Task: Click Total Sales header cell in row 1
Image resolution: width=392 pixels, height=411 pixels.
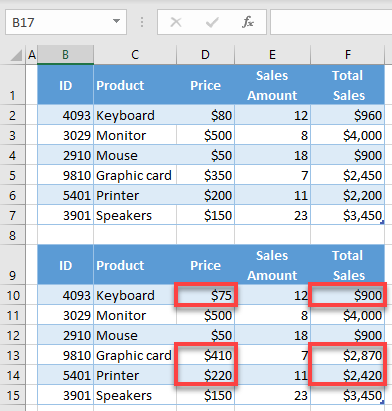Action: [348, 85]
